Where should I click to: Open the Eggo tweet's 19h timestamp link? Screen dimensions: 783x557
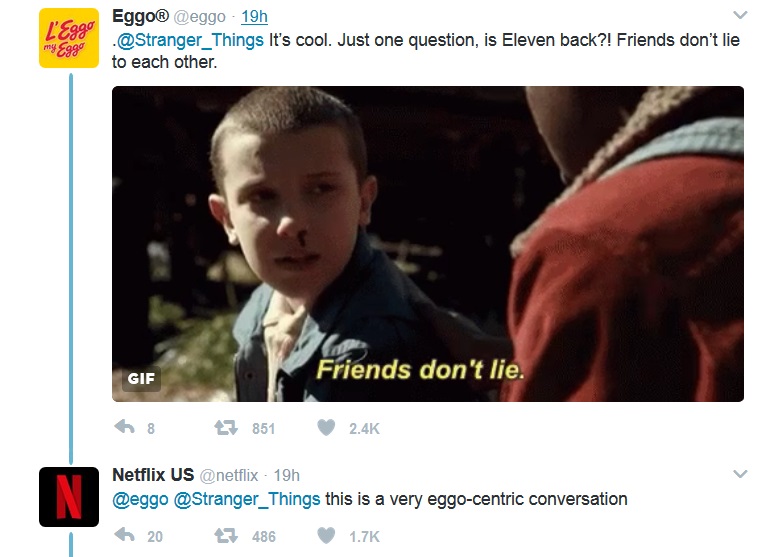[x=255, y=16]
